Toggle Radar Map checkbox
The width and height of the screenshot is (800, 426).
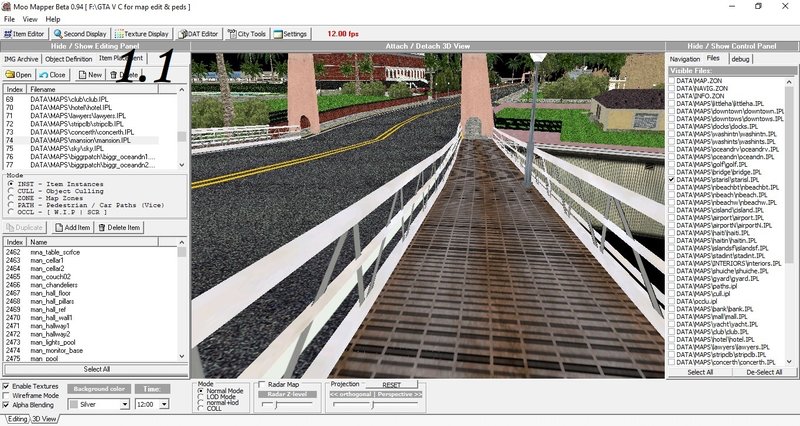coord(262,384)
